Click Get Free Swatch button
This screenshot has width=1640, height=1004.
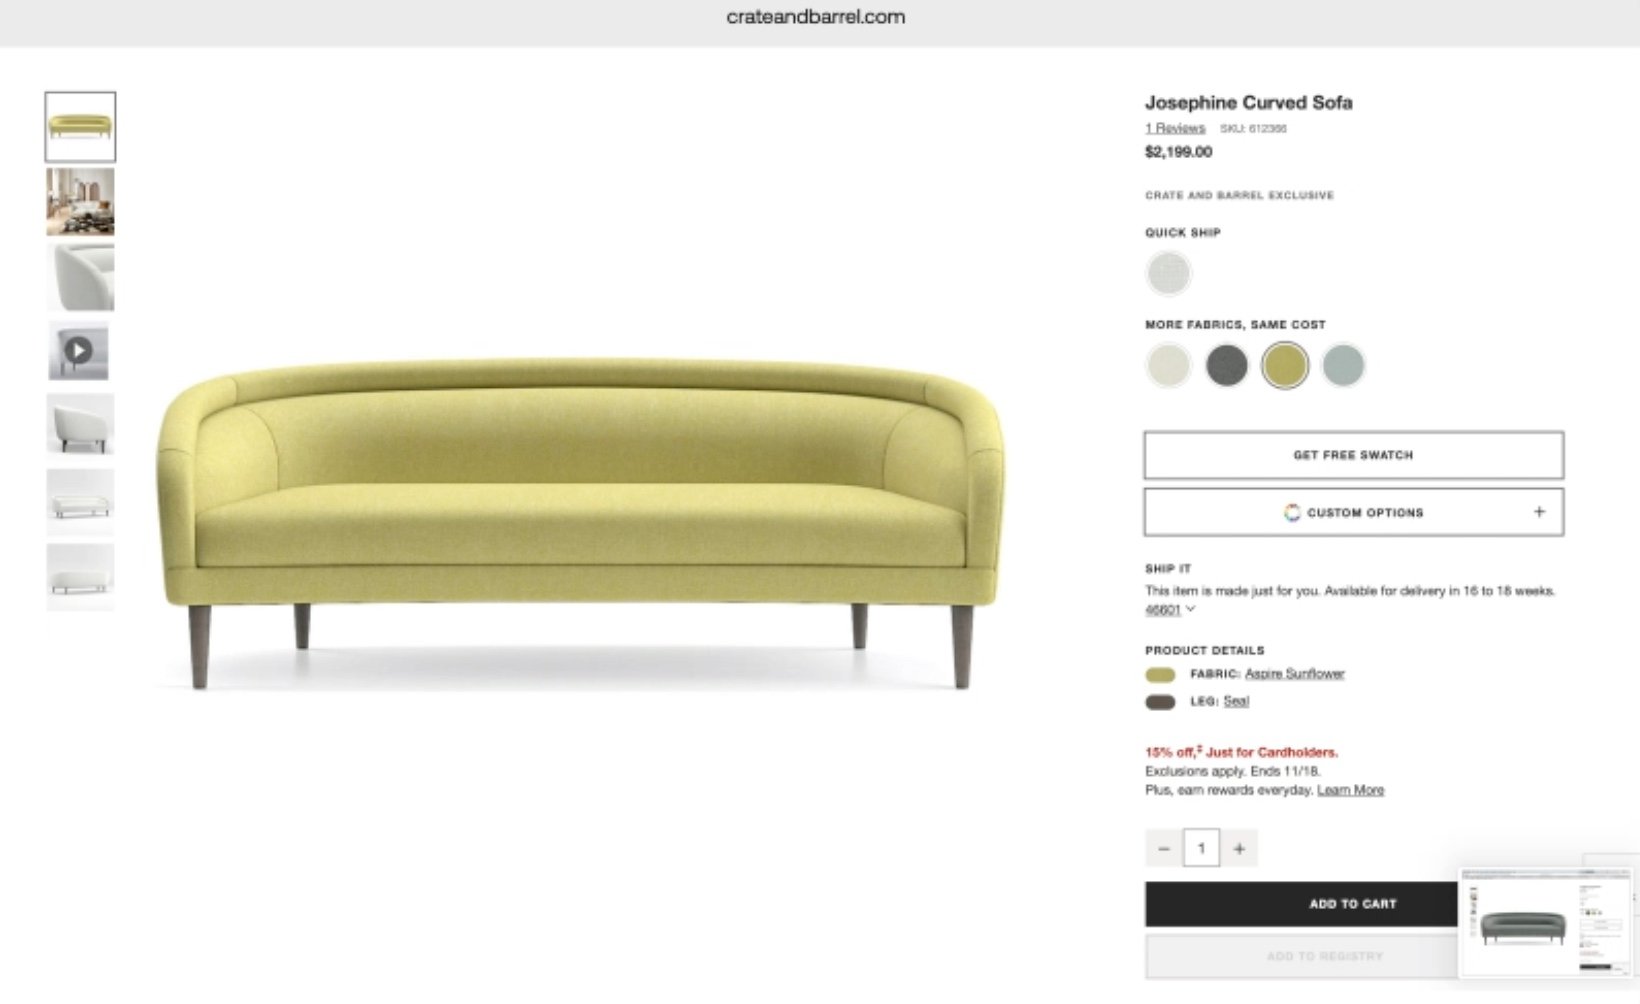pyautogui.click(x=1354, y=455)
